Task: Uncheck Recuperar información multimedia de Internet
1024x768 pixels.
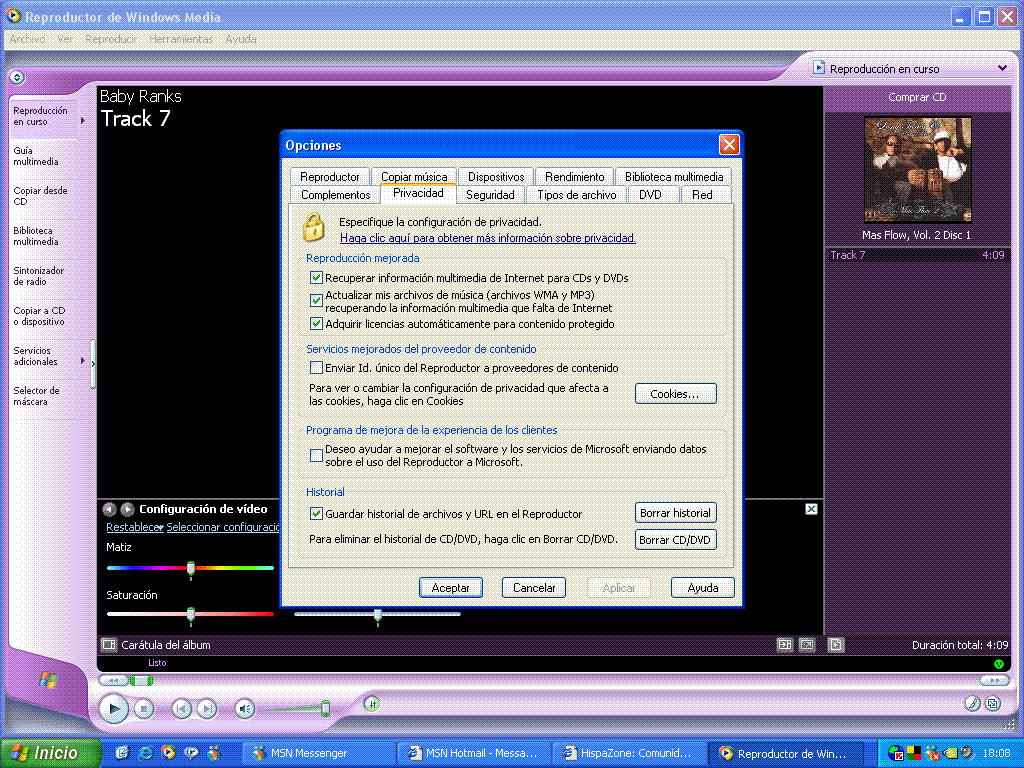Action: 317,278
